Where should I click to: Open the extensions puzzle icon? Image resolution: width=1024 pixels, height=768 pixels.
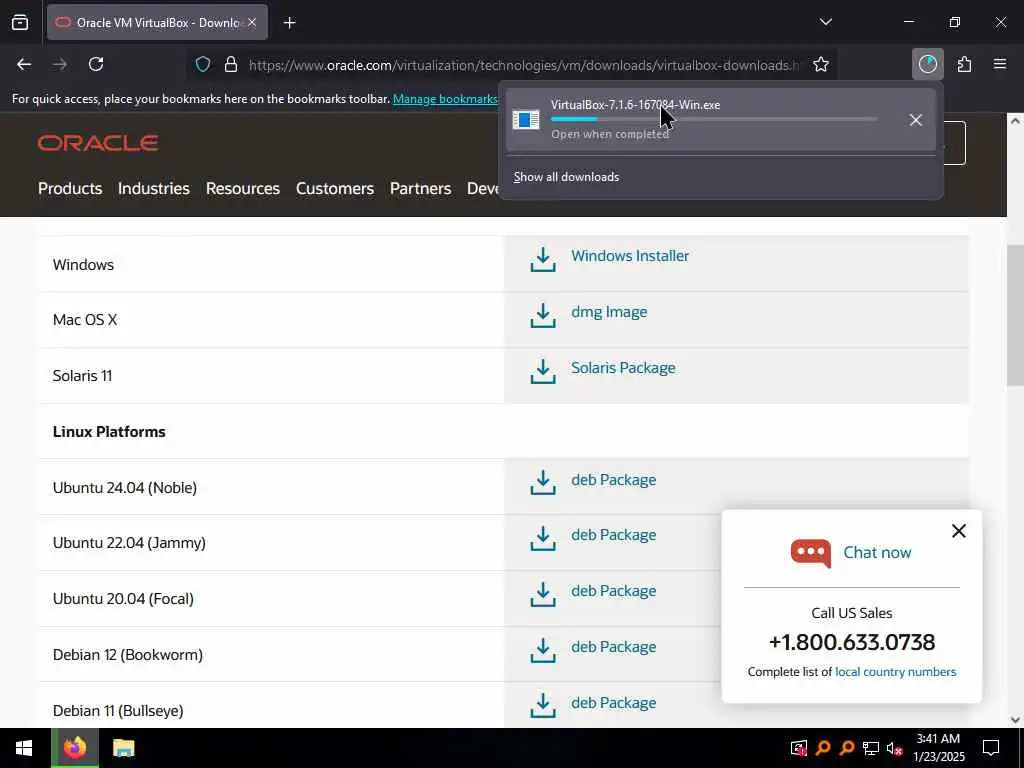[965, 64]
